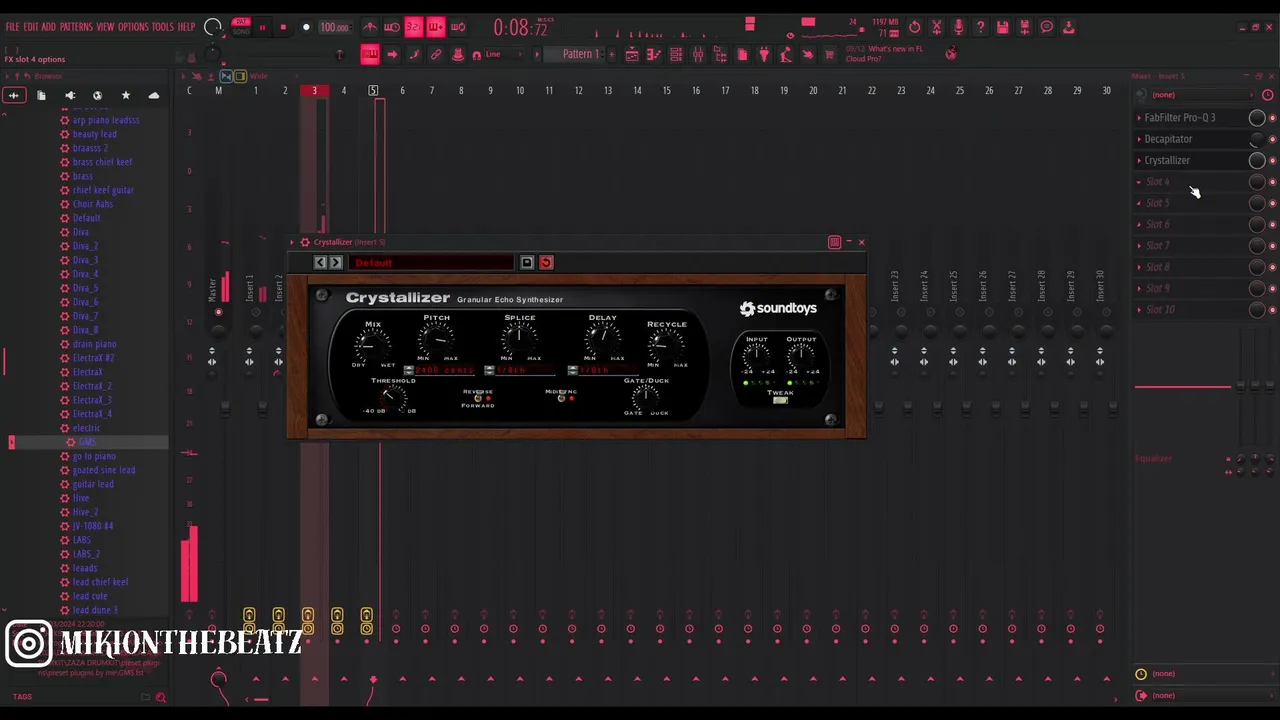Screen dimensions: 1280x720
Task: Open the TOOLS menu
Action: click(163, 27)
